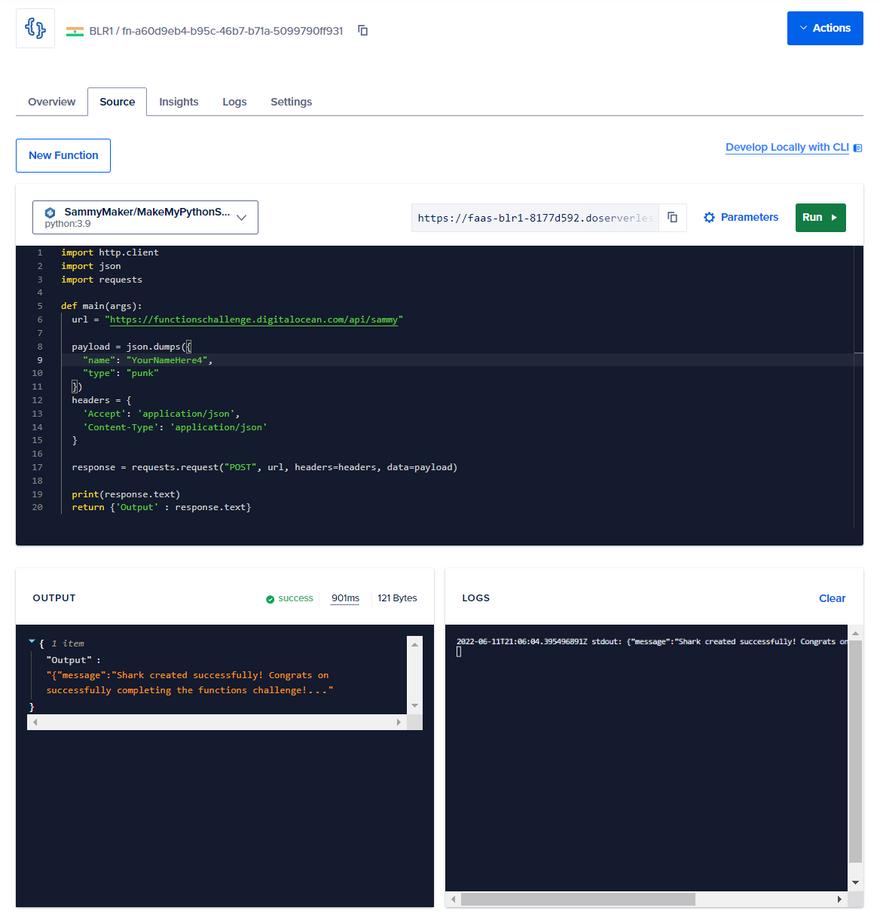This screenshot has height=917, width=880.
Task: Click the CLI docs icon beside Develop Locally
Action: pos(857,148)
